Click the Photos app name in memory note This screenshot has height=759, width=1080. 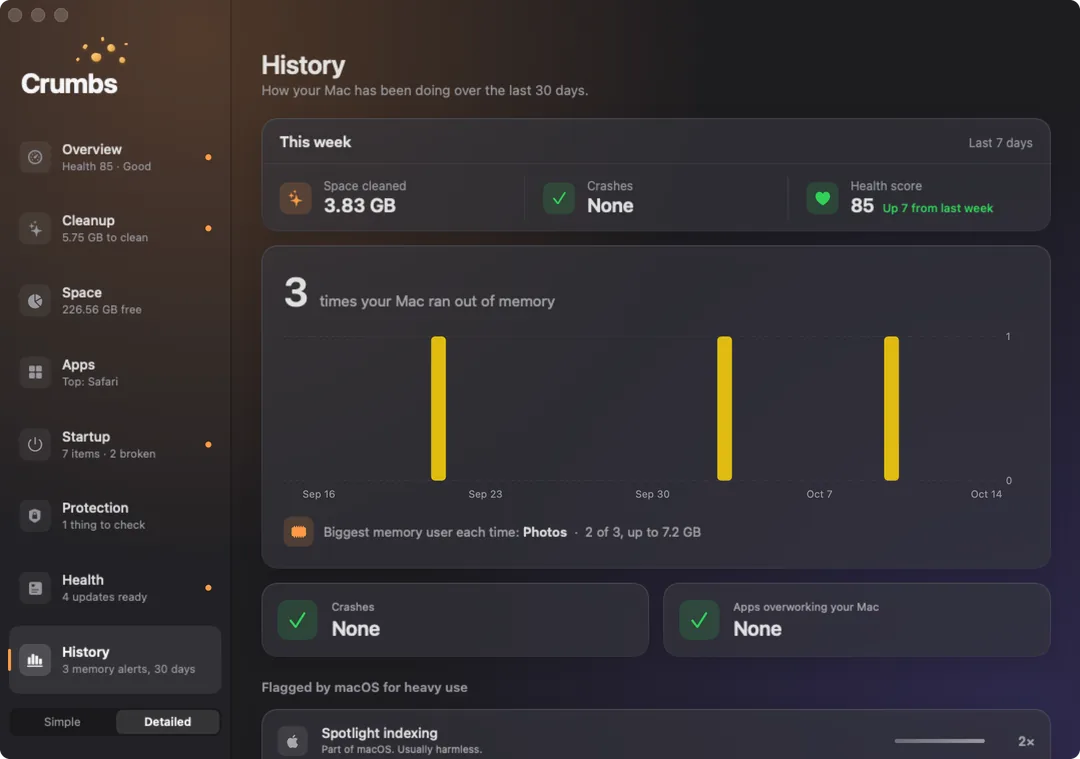(x=545, y=532)
